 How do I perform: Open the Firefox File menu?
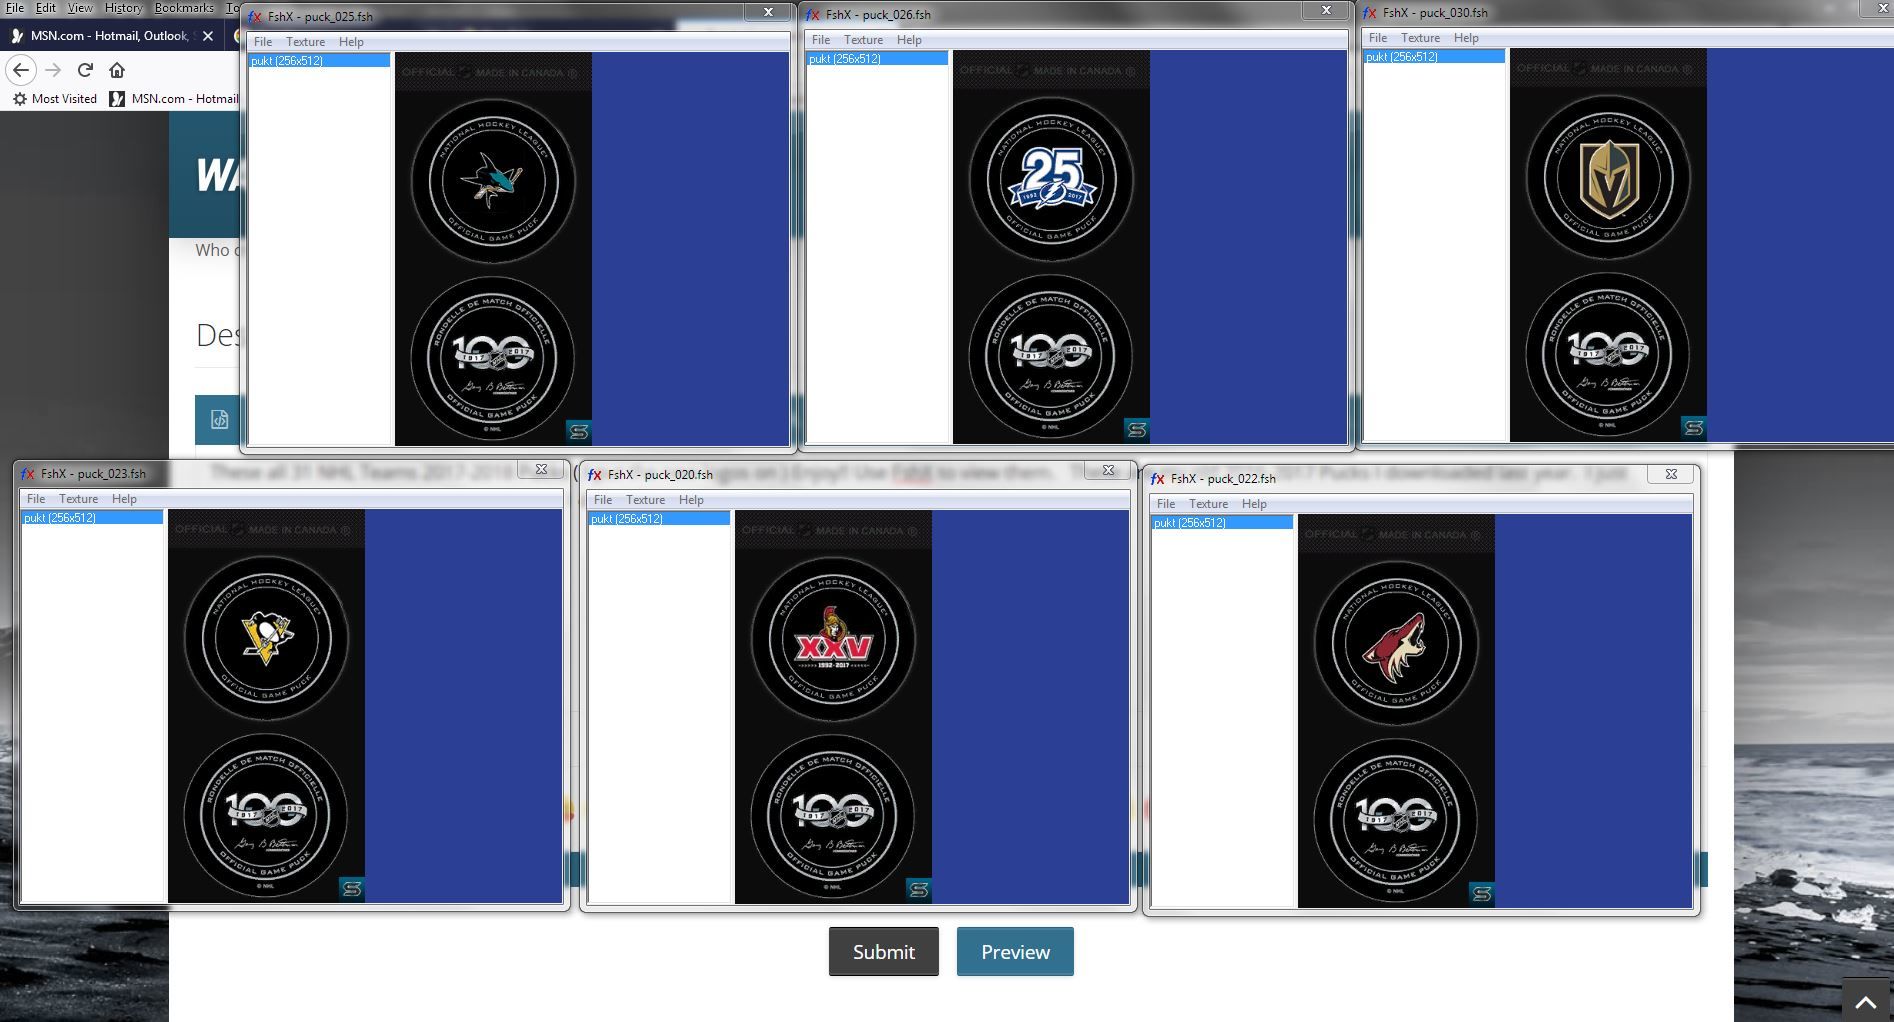(x=15, y=7)
